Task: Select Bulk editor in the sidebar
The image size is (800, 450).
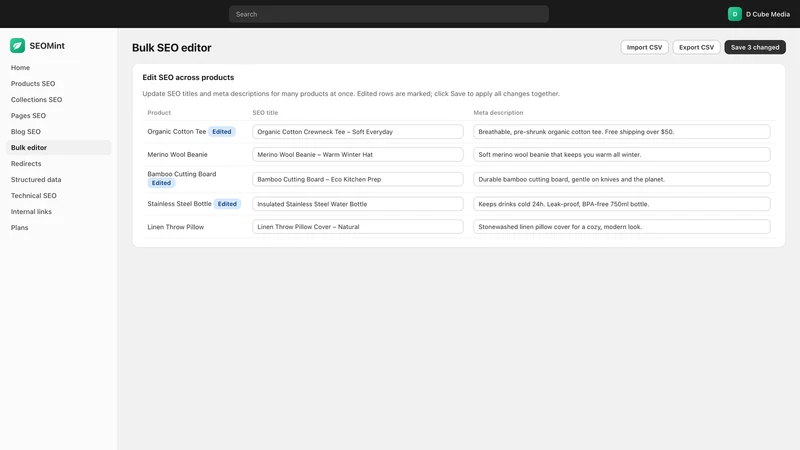Action: pyautogui.click(x=59, y=147)
